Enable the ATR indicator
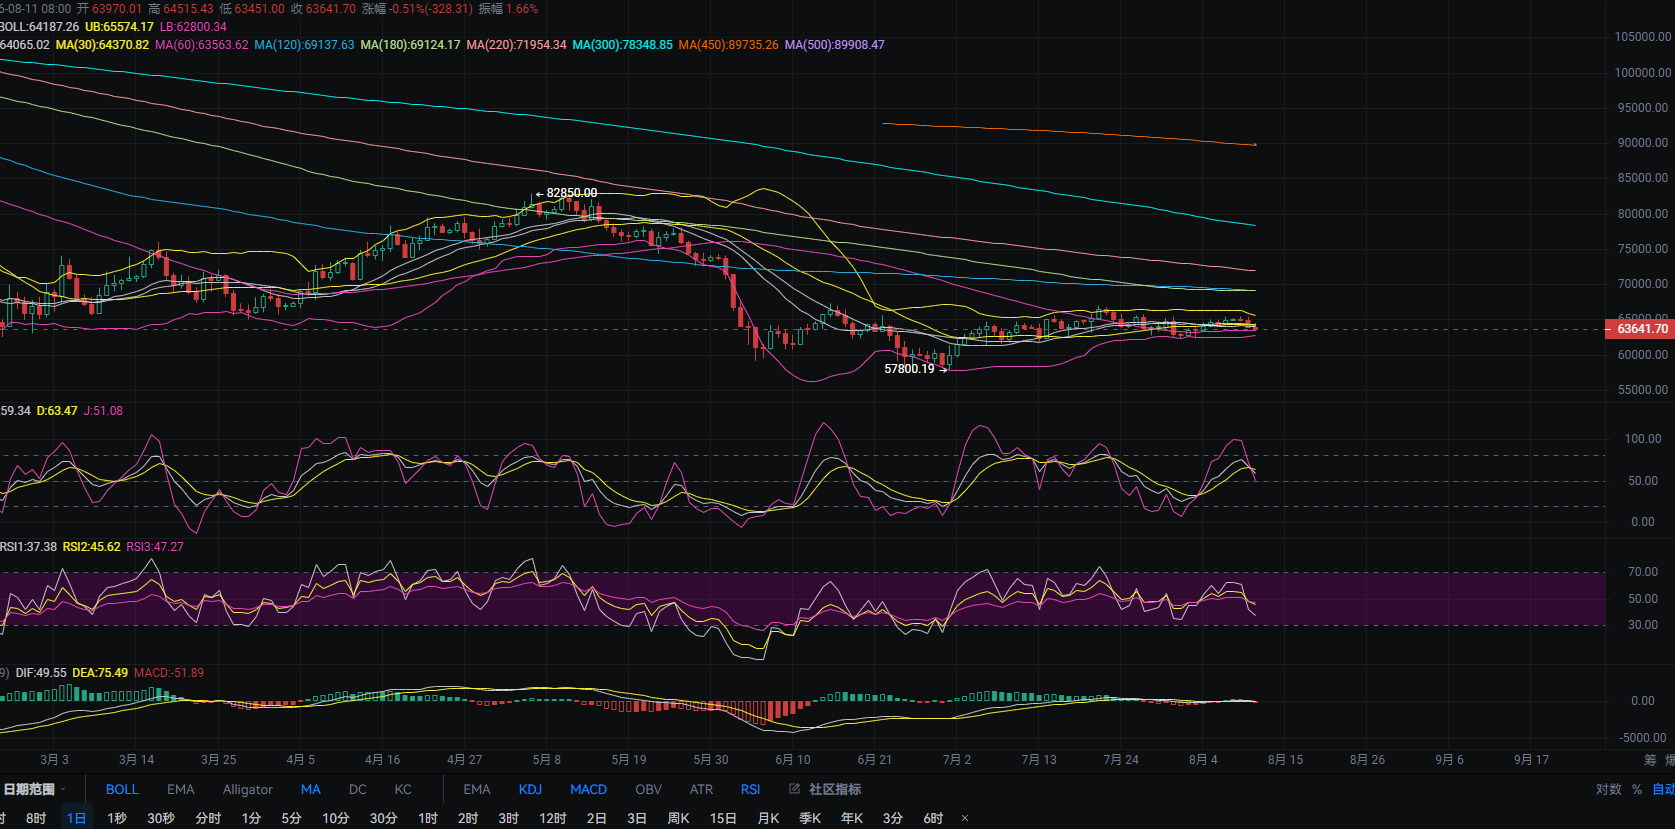 tap(702, 789)
